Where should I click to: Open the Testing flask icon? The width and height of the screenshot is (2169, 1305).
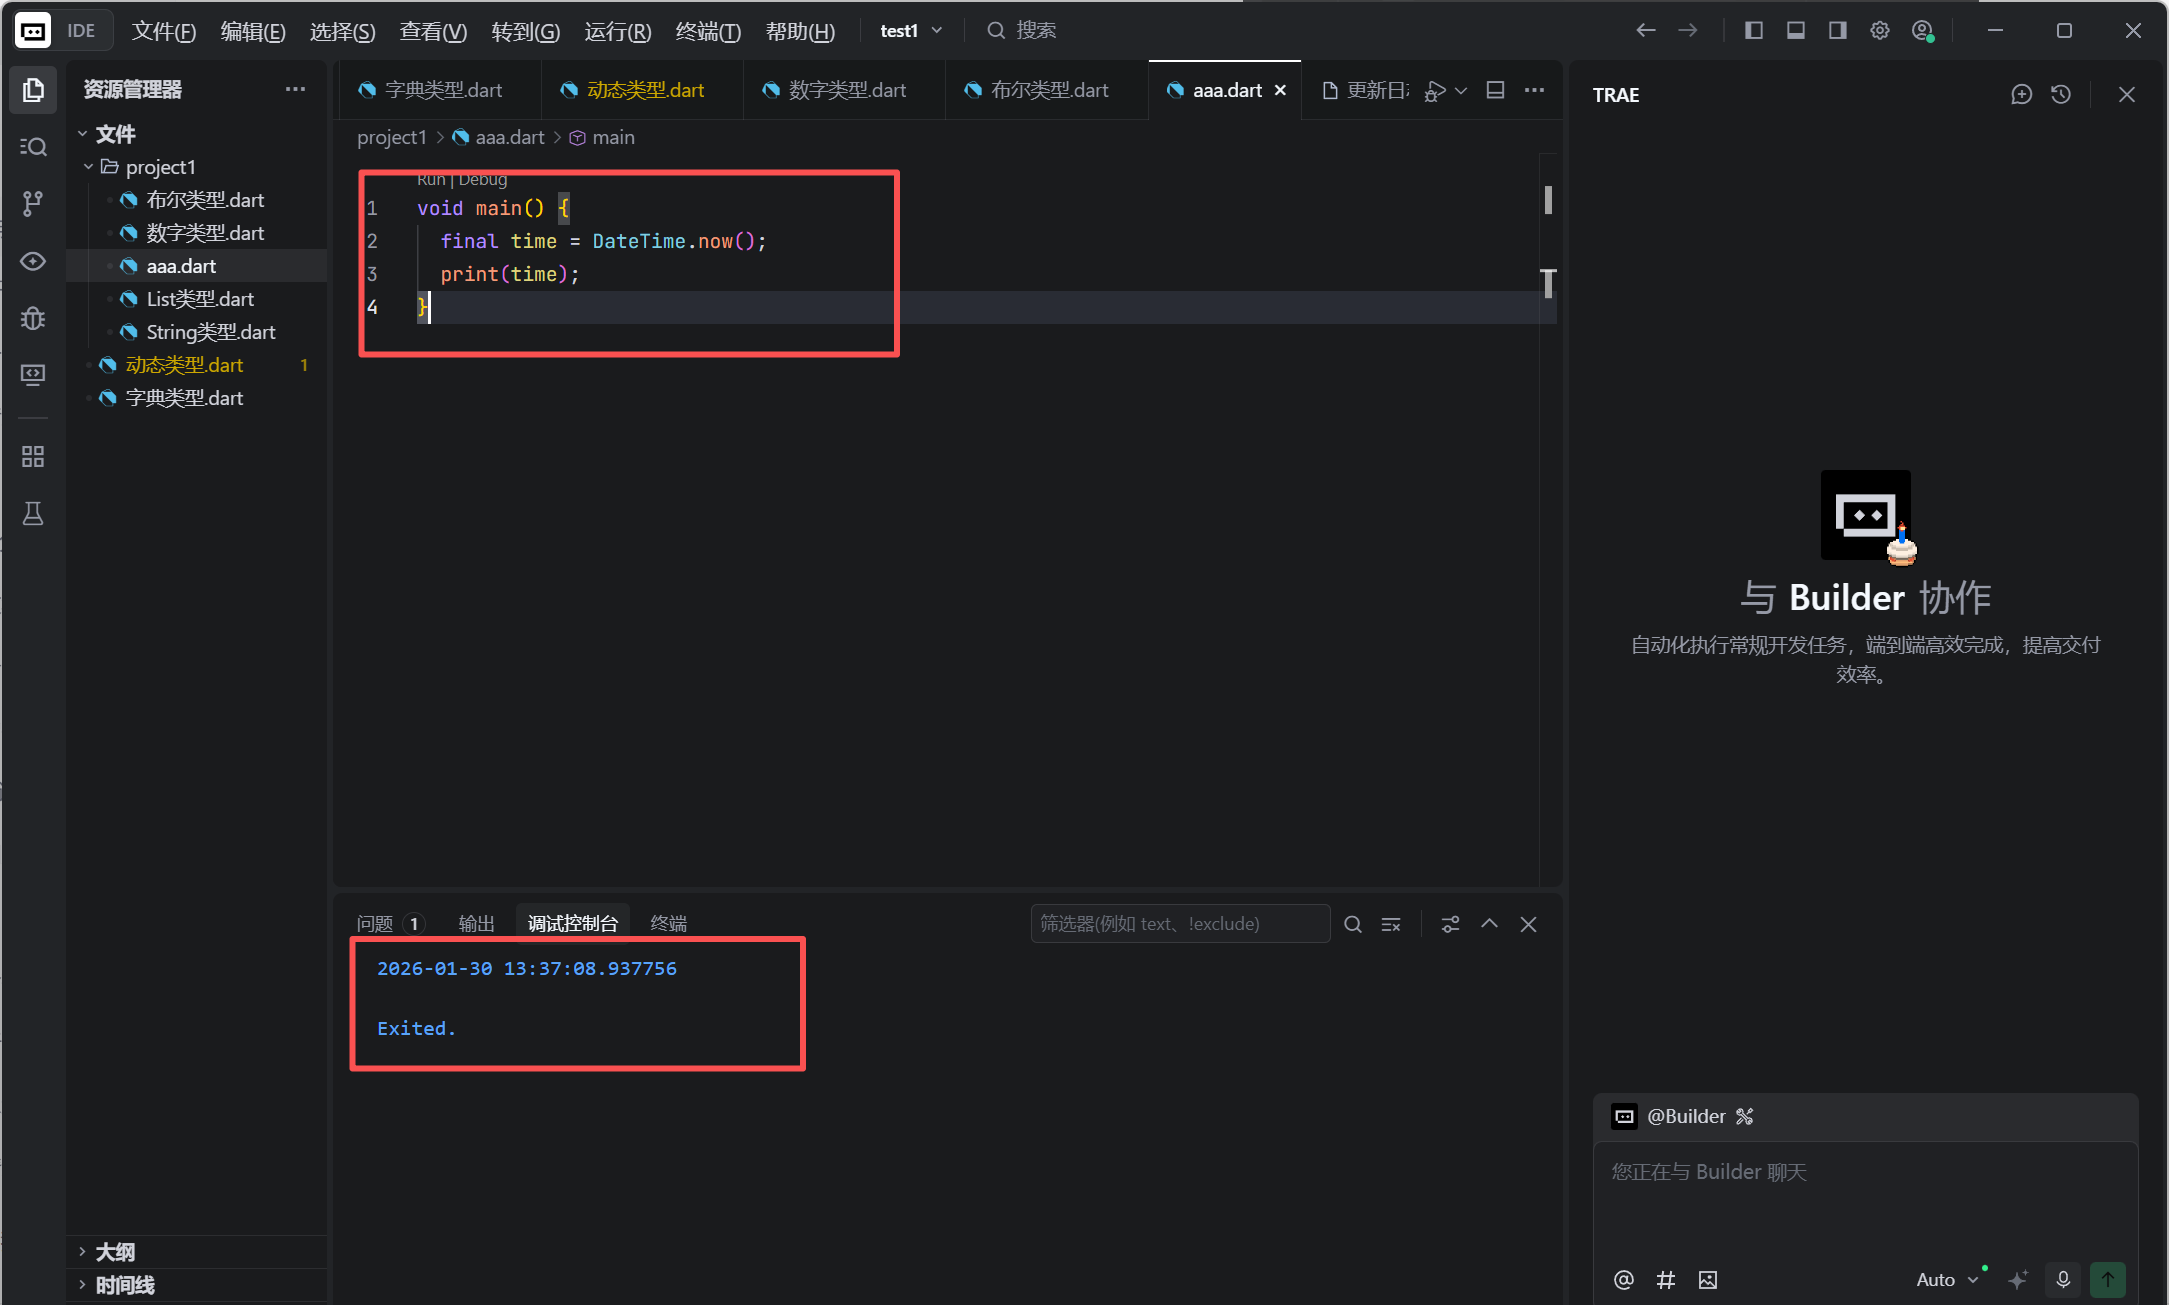coord(33,514)
